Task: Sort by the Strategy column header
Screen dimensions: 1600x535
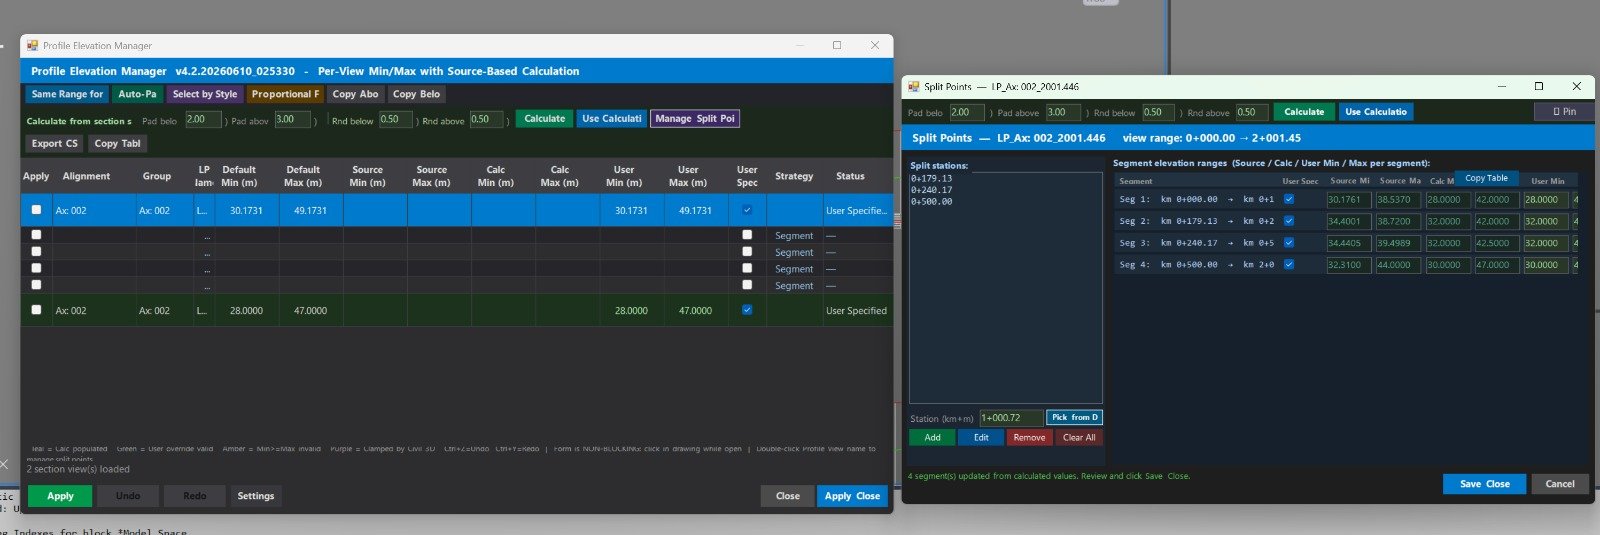Action: tap(794, 176)
